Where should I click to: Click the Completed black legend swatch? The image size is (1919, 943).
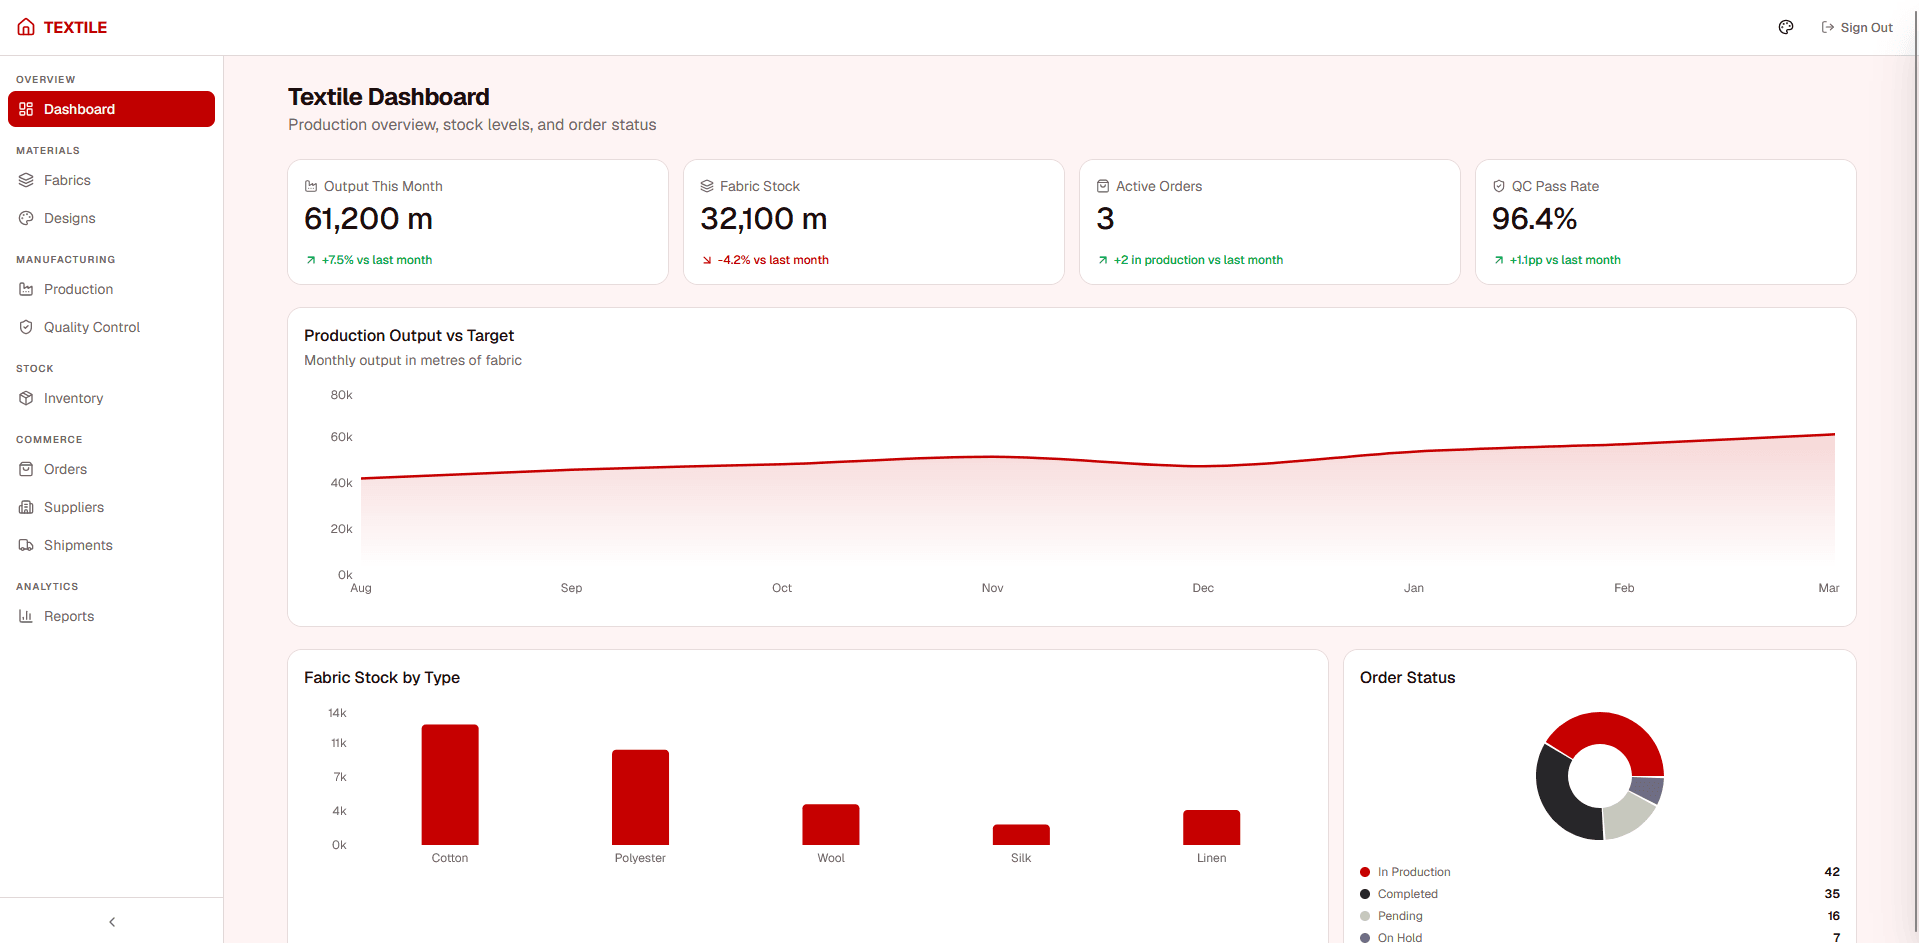pos(1365,894)
